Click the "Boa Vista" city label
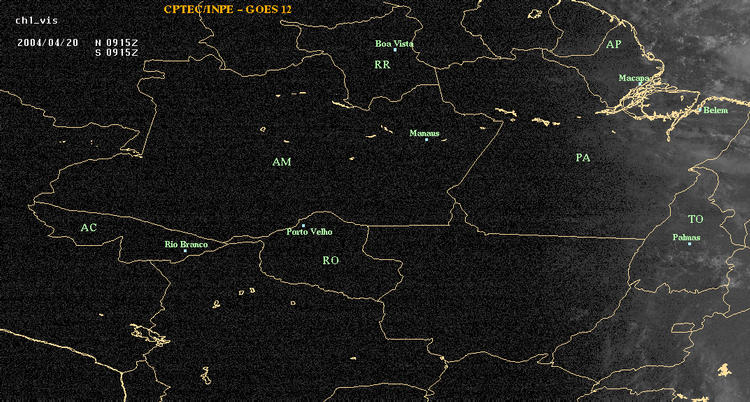This screenshot has height=402, width=750. point(394,44)
